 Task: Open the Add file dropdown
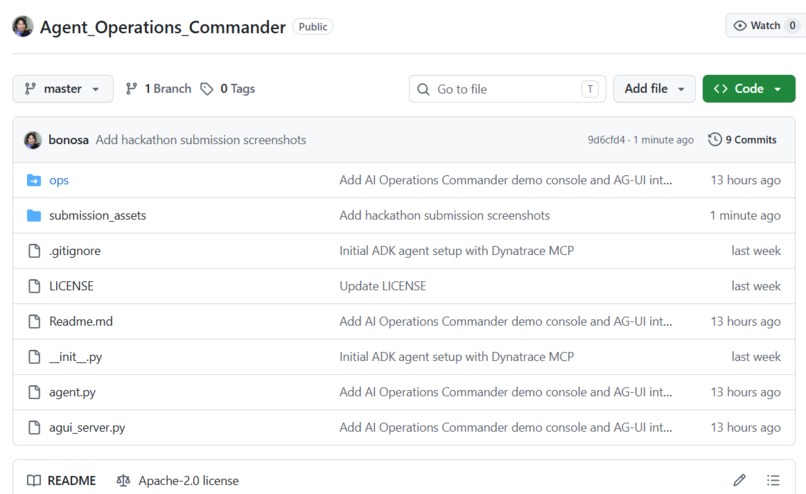click(x=654, y=89)
